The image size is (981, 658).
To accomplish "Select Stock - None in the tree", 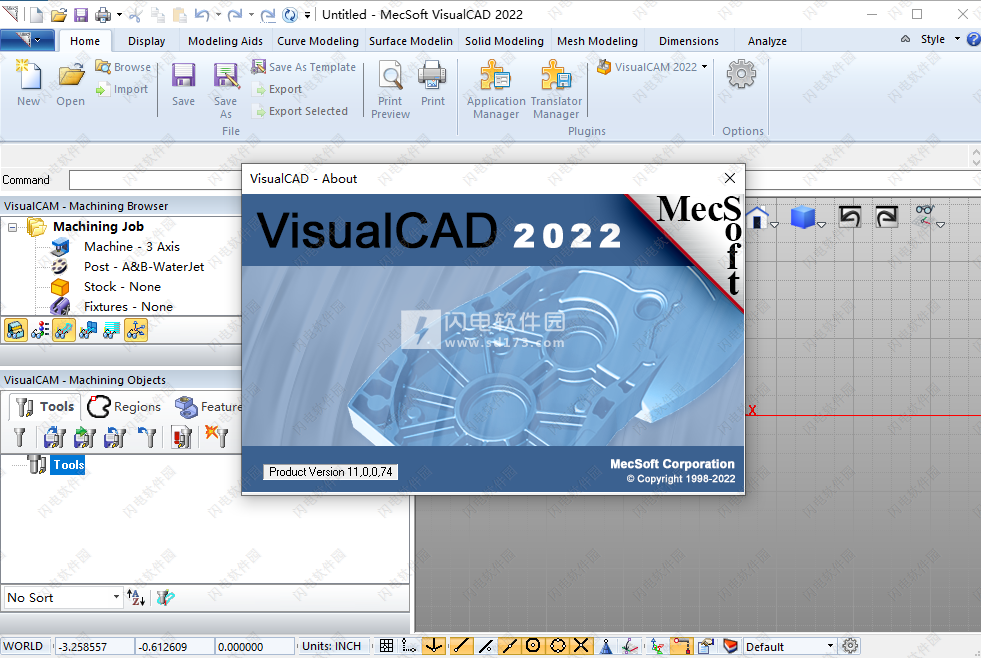I will point(122,287).
